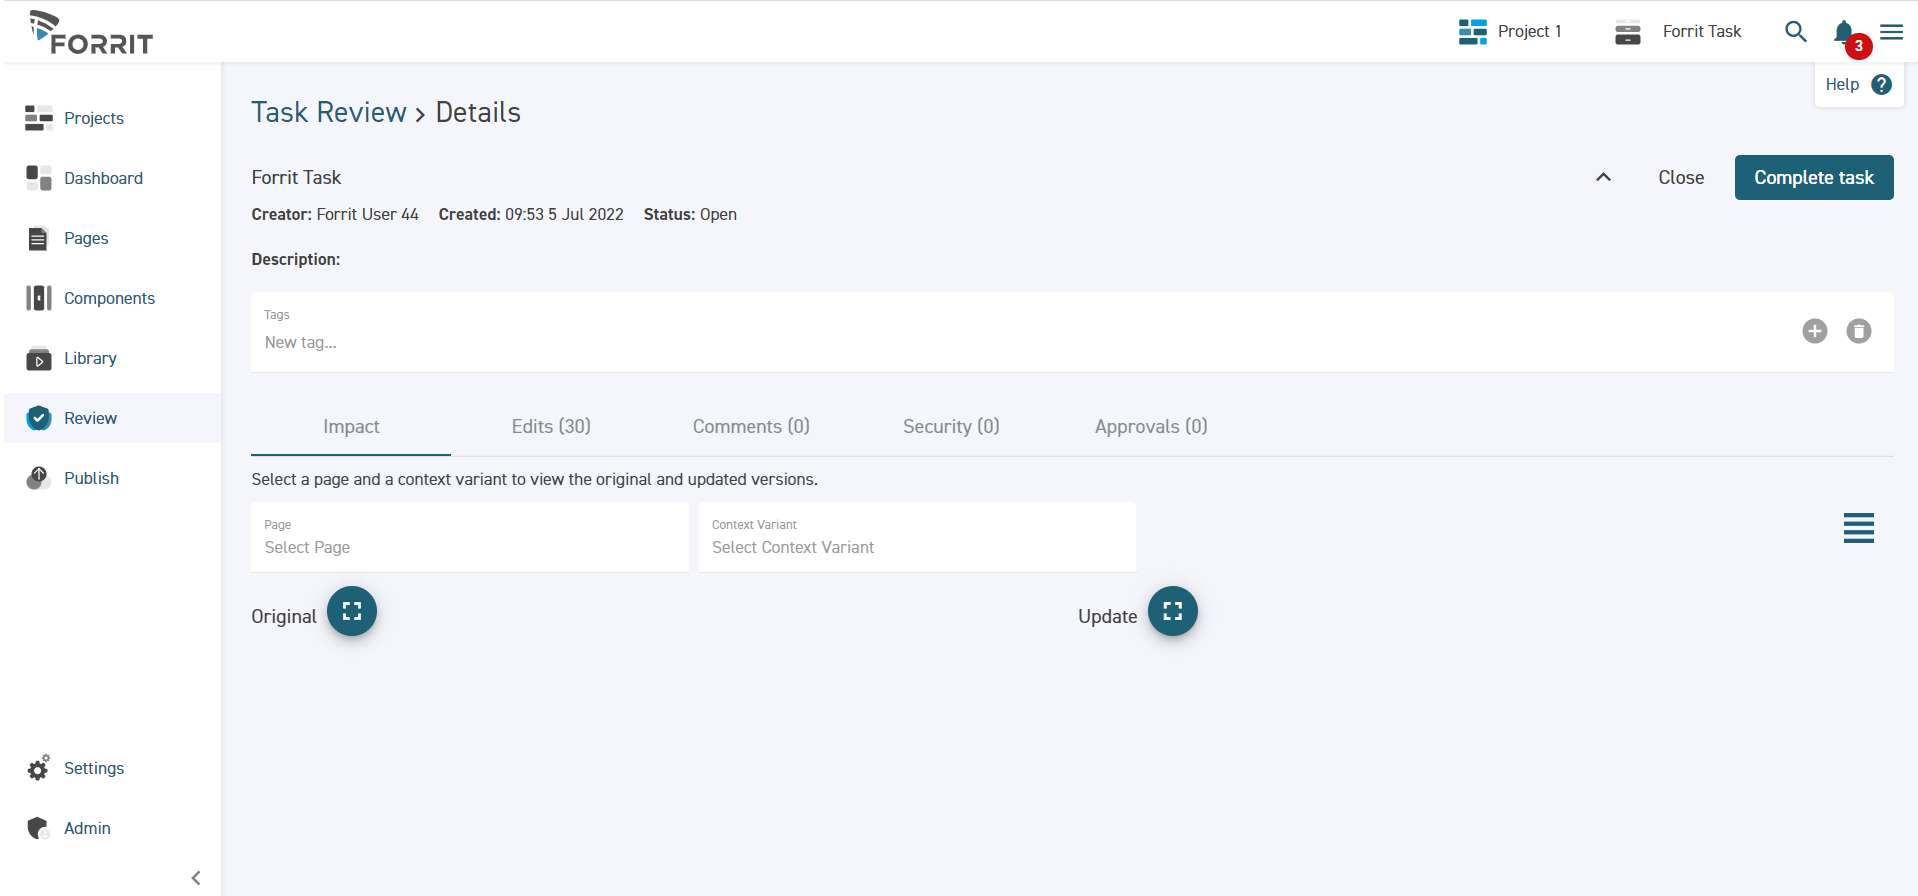
Task: Click the Complete task button
Action: [1813, 178]
